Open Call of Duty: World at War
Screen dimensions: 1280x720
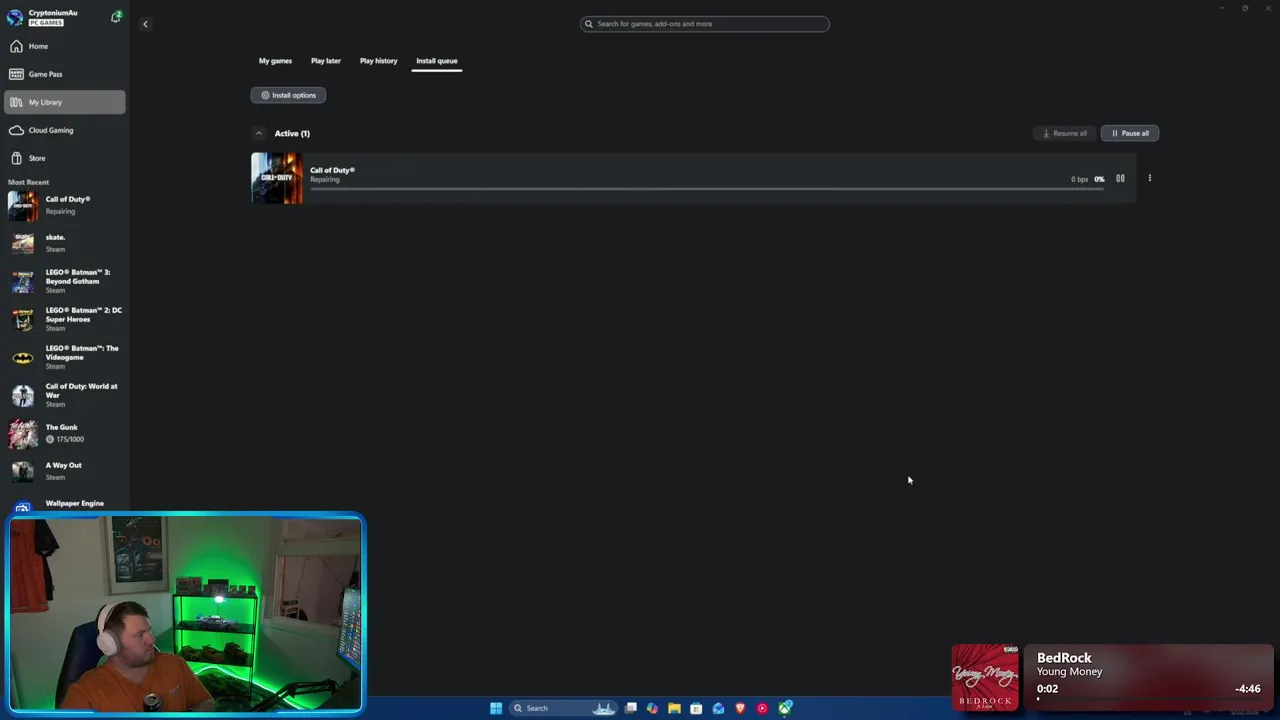(64, 395)
